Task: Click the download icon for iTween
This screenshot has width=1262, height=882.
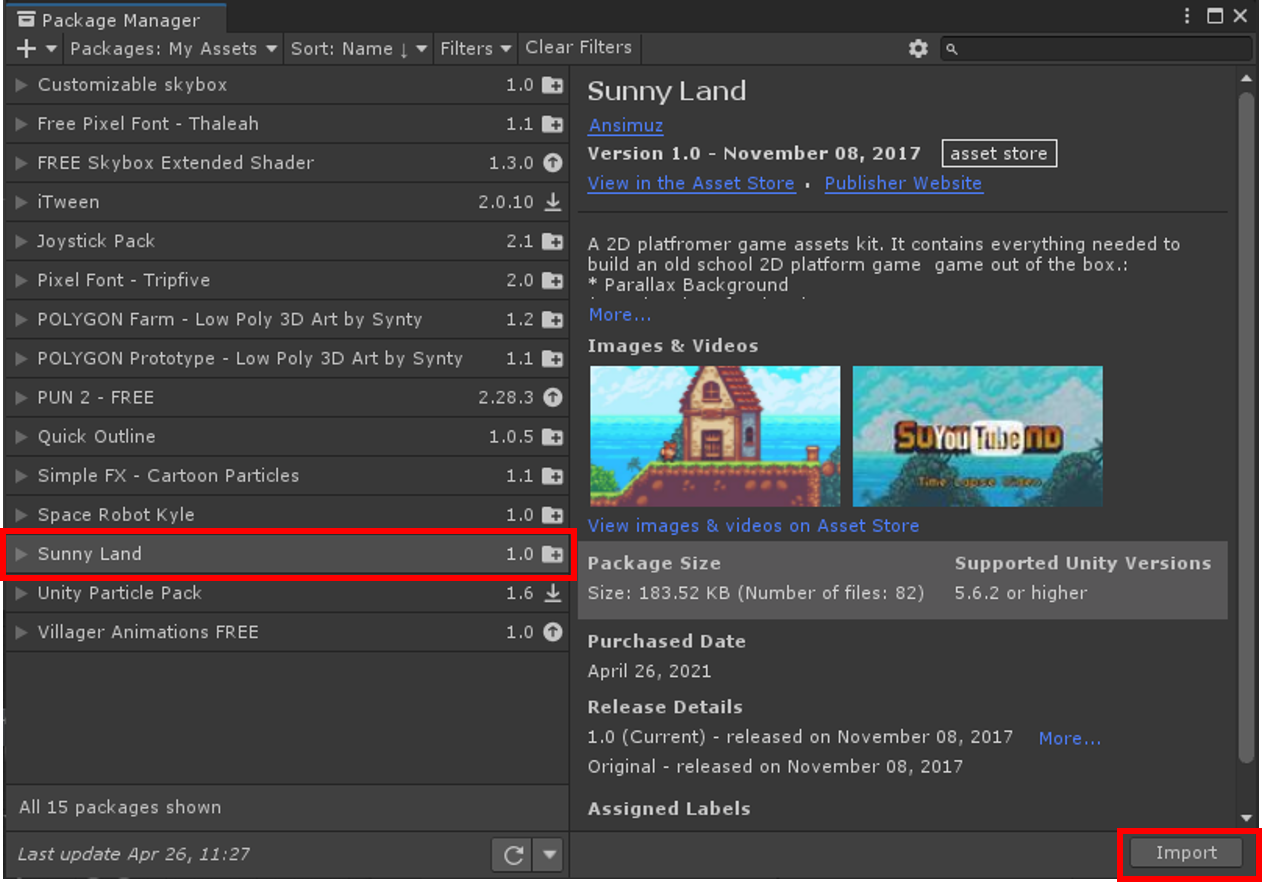Action: pos(552,202)
